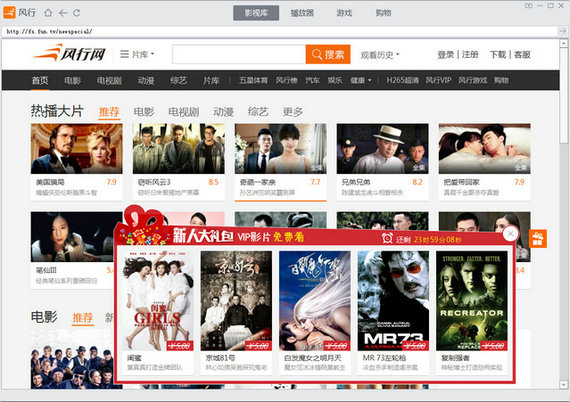Viewport: 570px width, 402px height.
Task: Select the 电视剧 navigation item
Action: click(x=109, y=80)
